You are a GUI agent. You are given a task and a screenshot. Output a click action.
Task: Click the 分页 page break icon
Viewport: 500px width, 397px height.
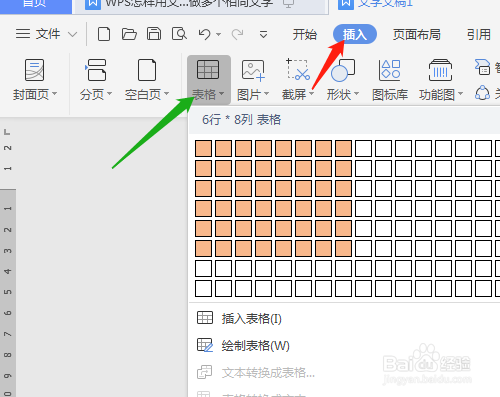point(96,70)
